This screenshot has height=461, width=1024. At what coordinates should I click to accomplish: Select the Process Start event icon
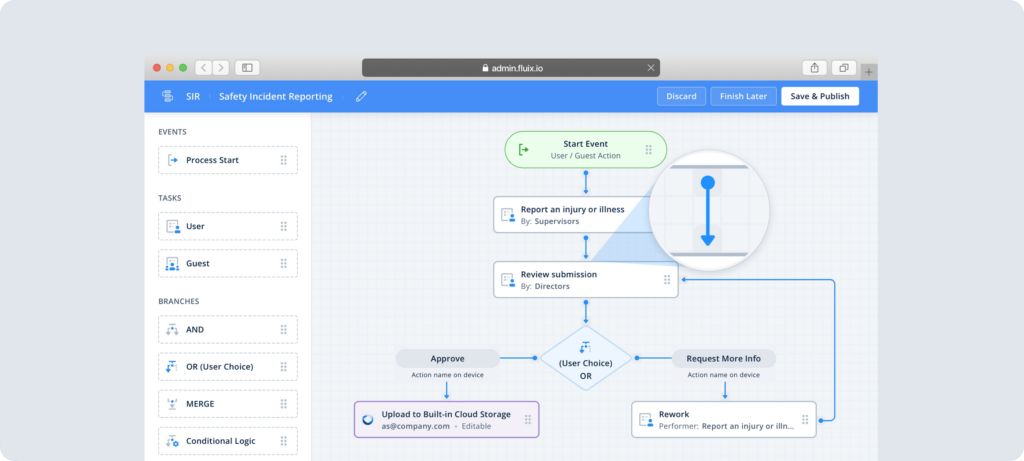pyautogui.click(x=173, y=160)
